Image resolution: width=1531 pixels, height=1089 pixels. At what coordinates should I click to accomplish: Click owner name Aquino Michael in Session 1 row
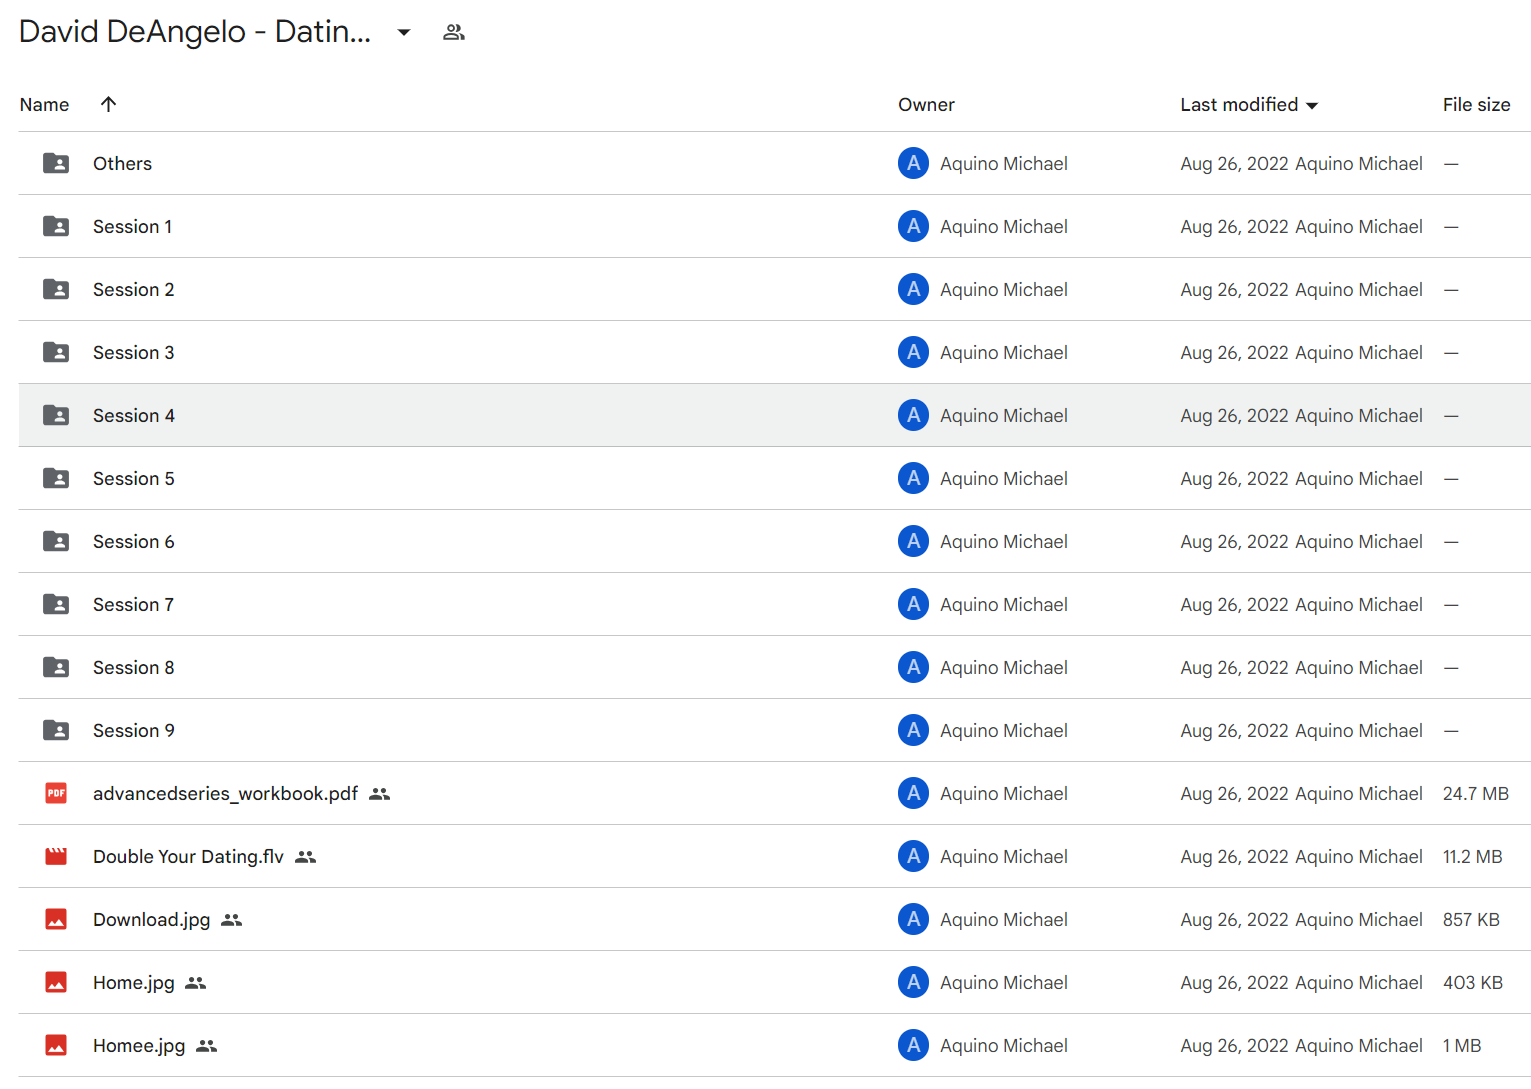(1003, 226)
